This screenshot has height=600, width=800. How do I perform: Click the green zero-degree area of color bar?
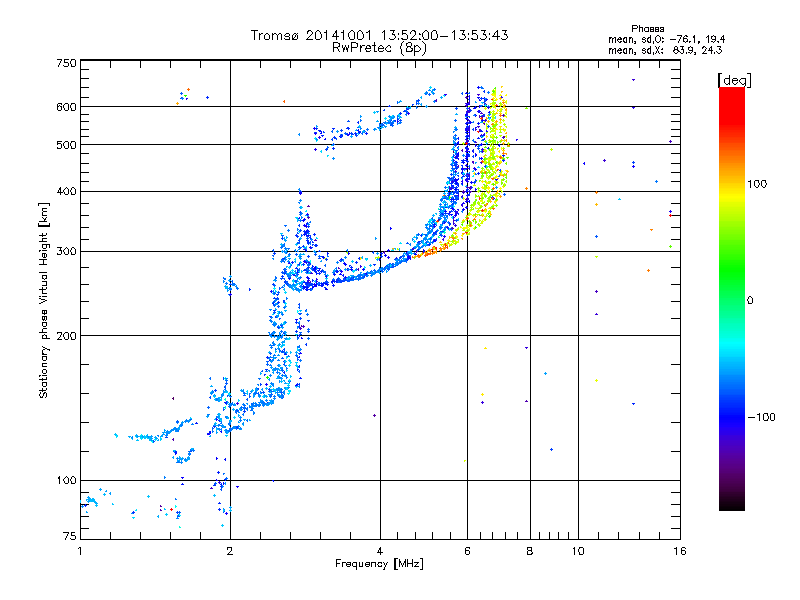tap(732, 300)
